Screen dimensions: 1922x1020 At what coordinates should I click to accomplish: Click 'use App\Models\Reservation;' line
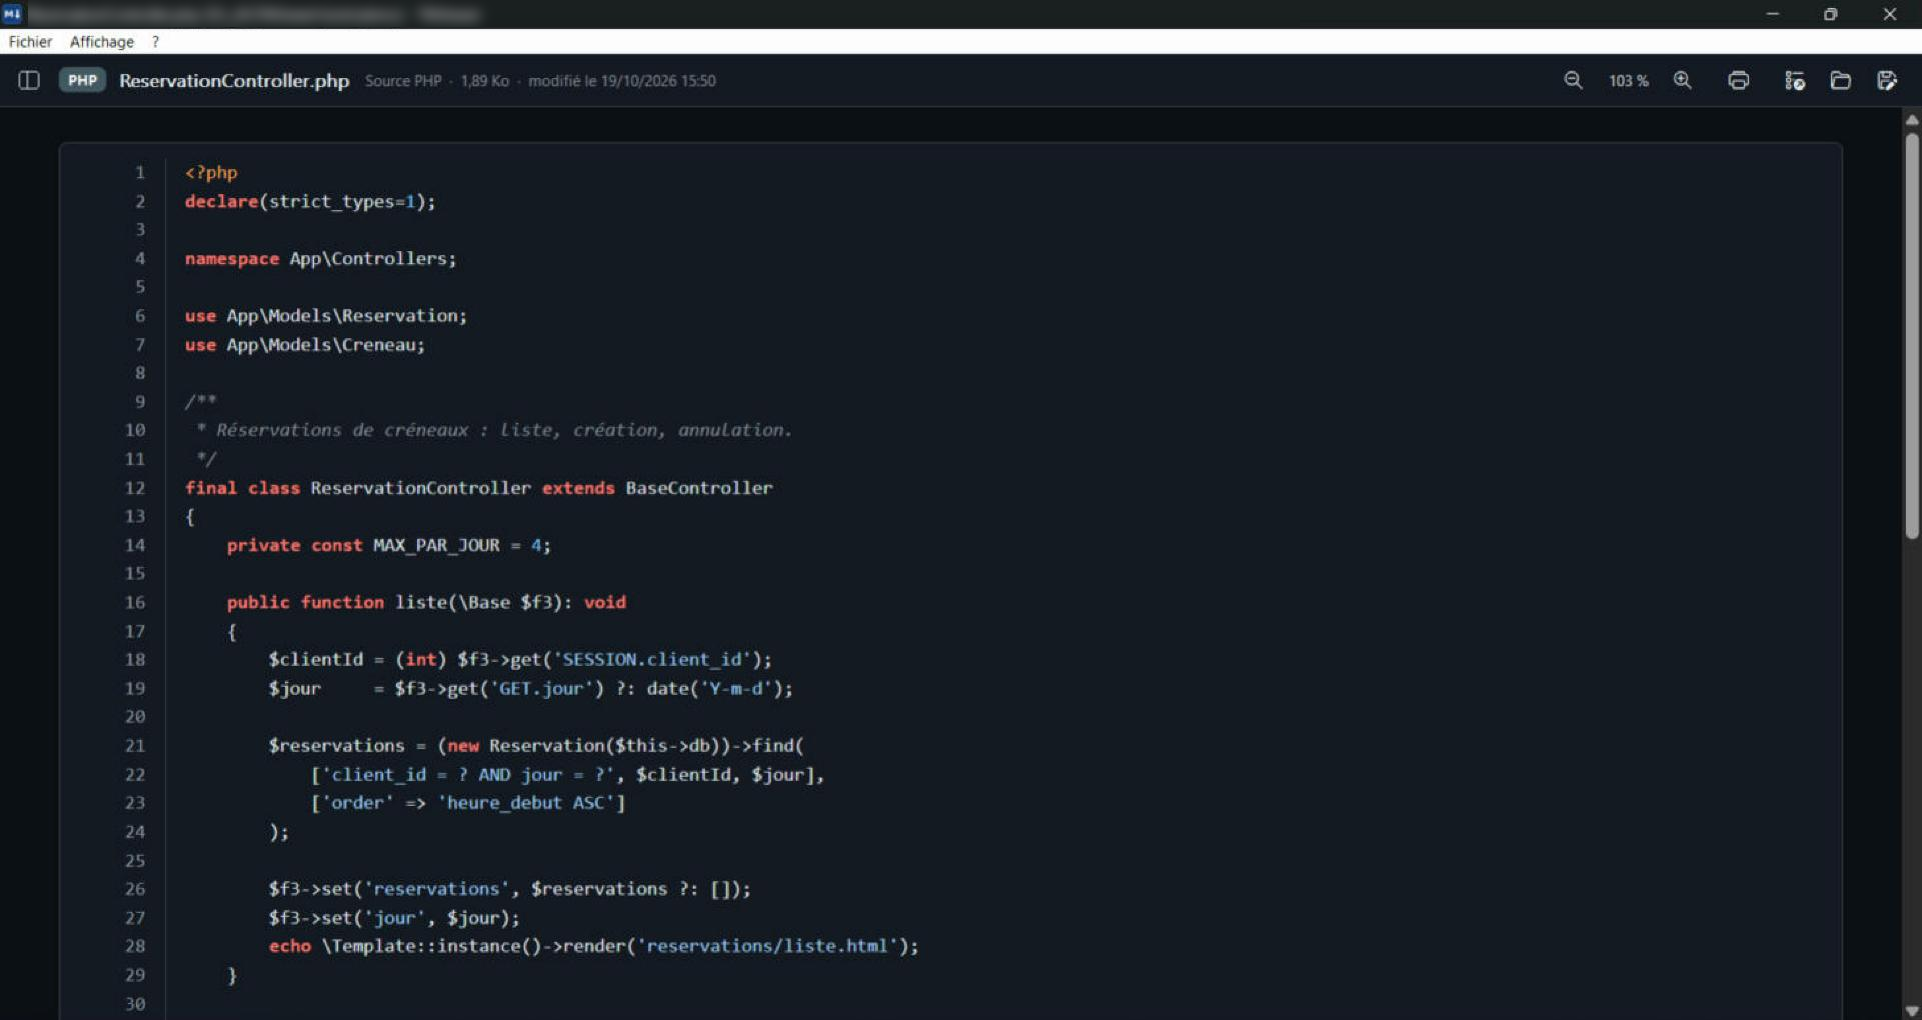pos(325,315)
